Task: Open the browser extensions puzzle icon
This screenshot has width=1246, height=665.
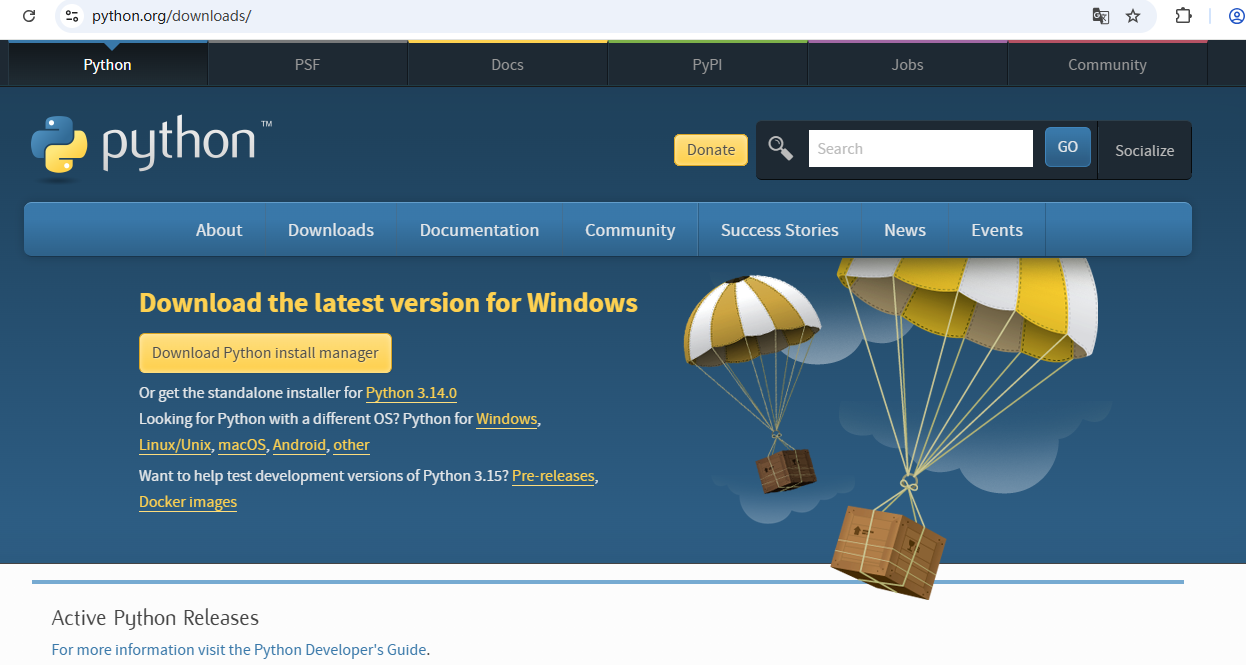Action: pos(1183,16)
